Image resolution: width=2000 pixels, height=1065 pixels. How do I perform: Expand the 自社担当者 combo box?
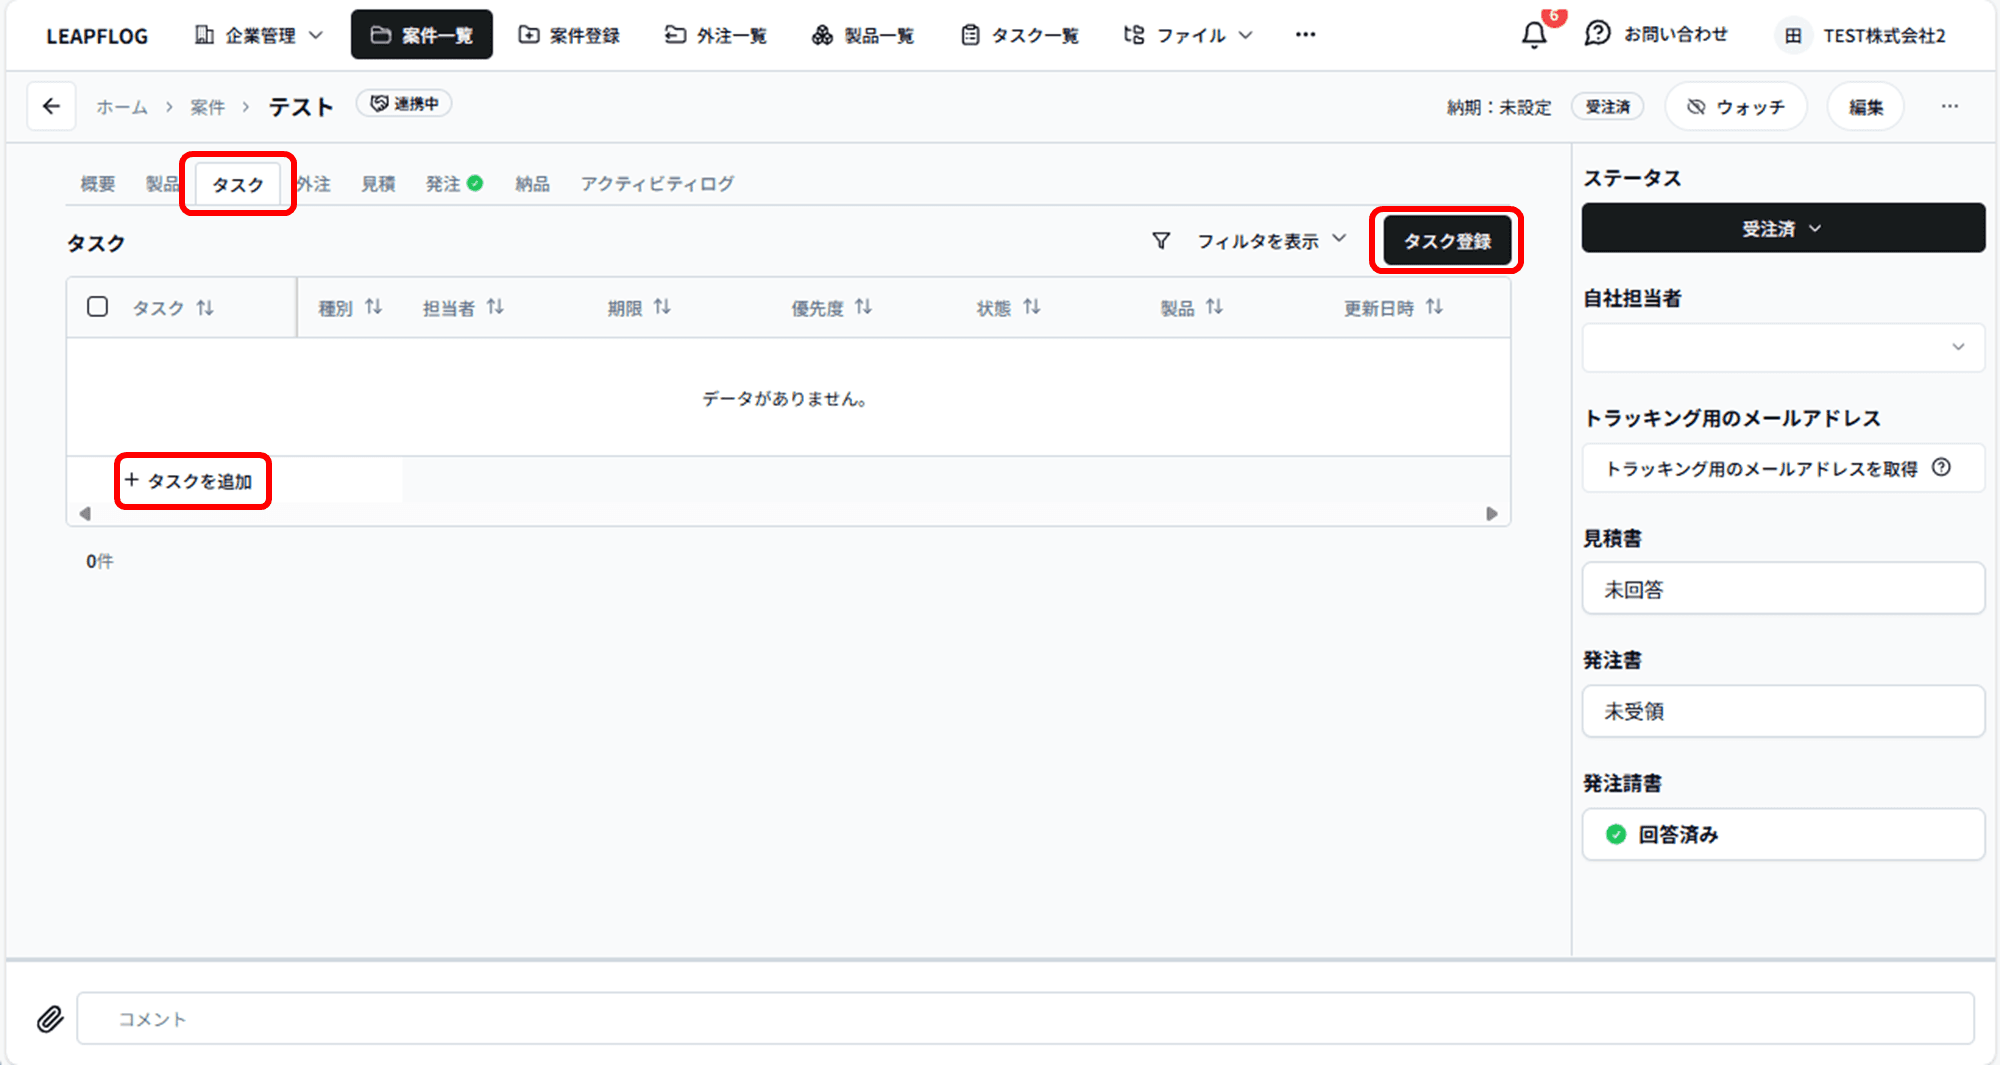(x=1782, y=348)
